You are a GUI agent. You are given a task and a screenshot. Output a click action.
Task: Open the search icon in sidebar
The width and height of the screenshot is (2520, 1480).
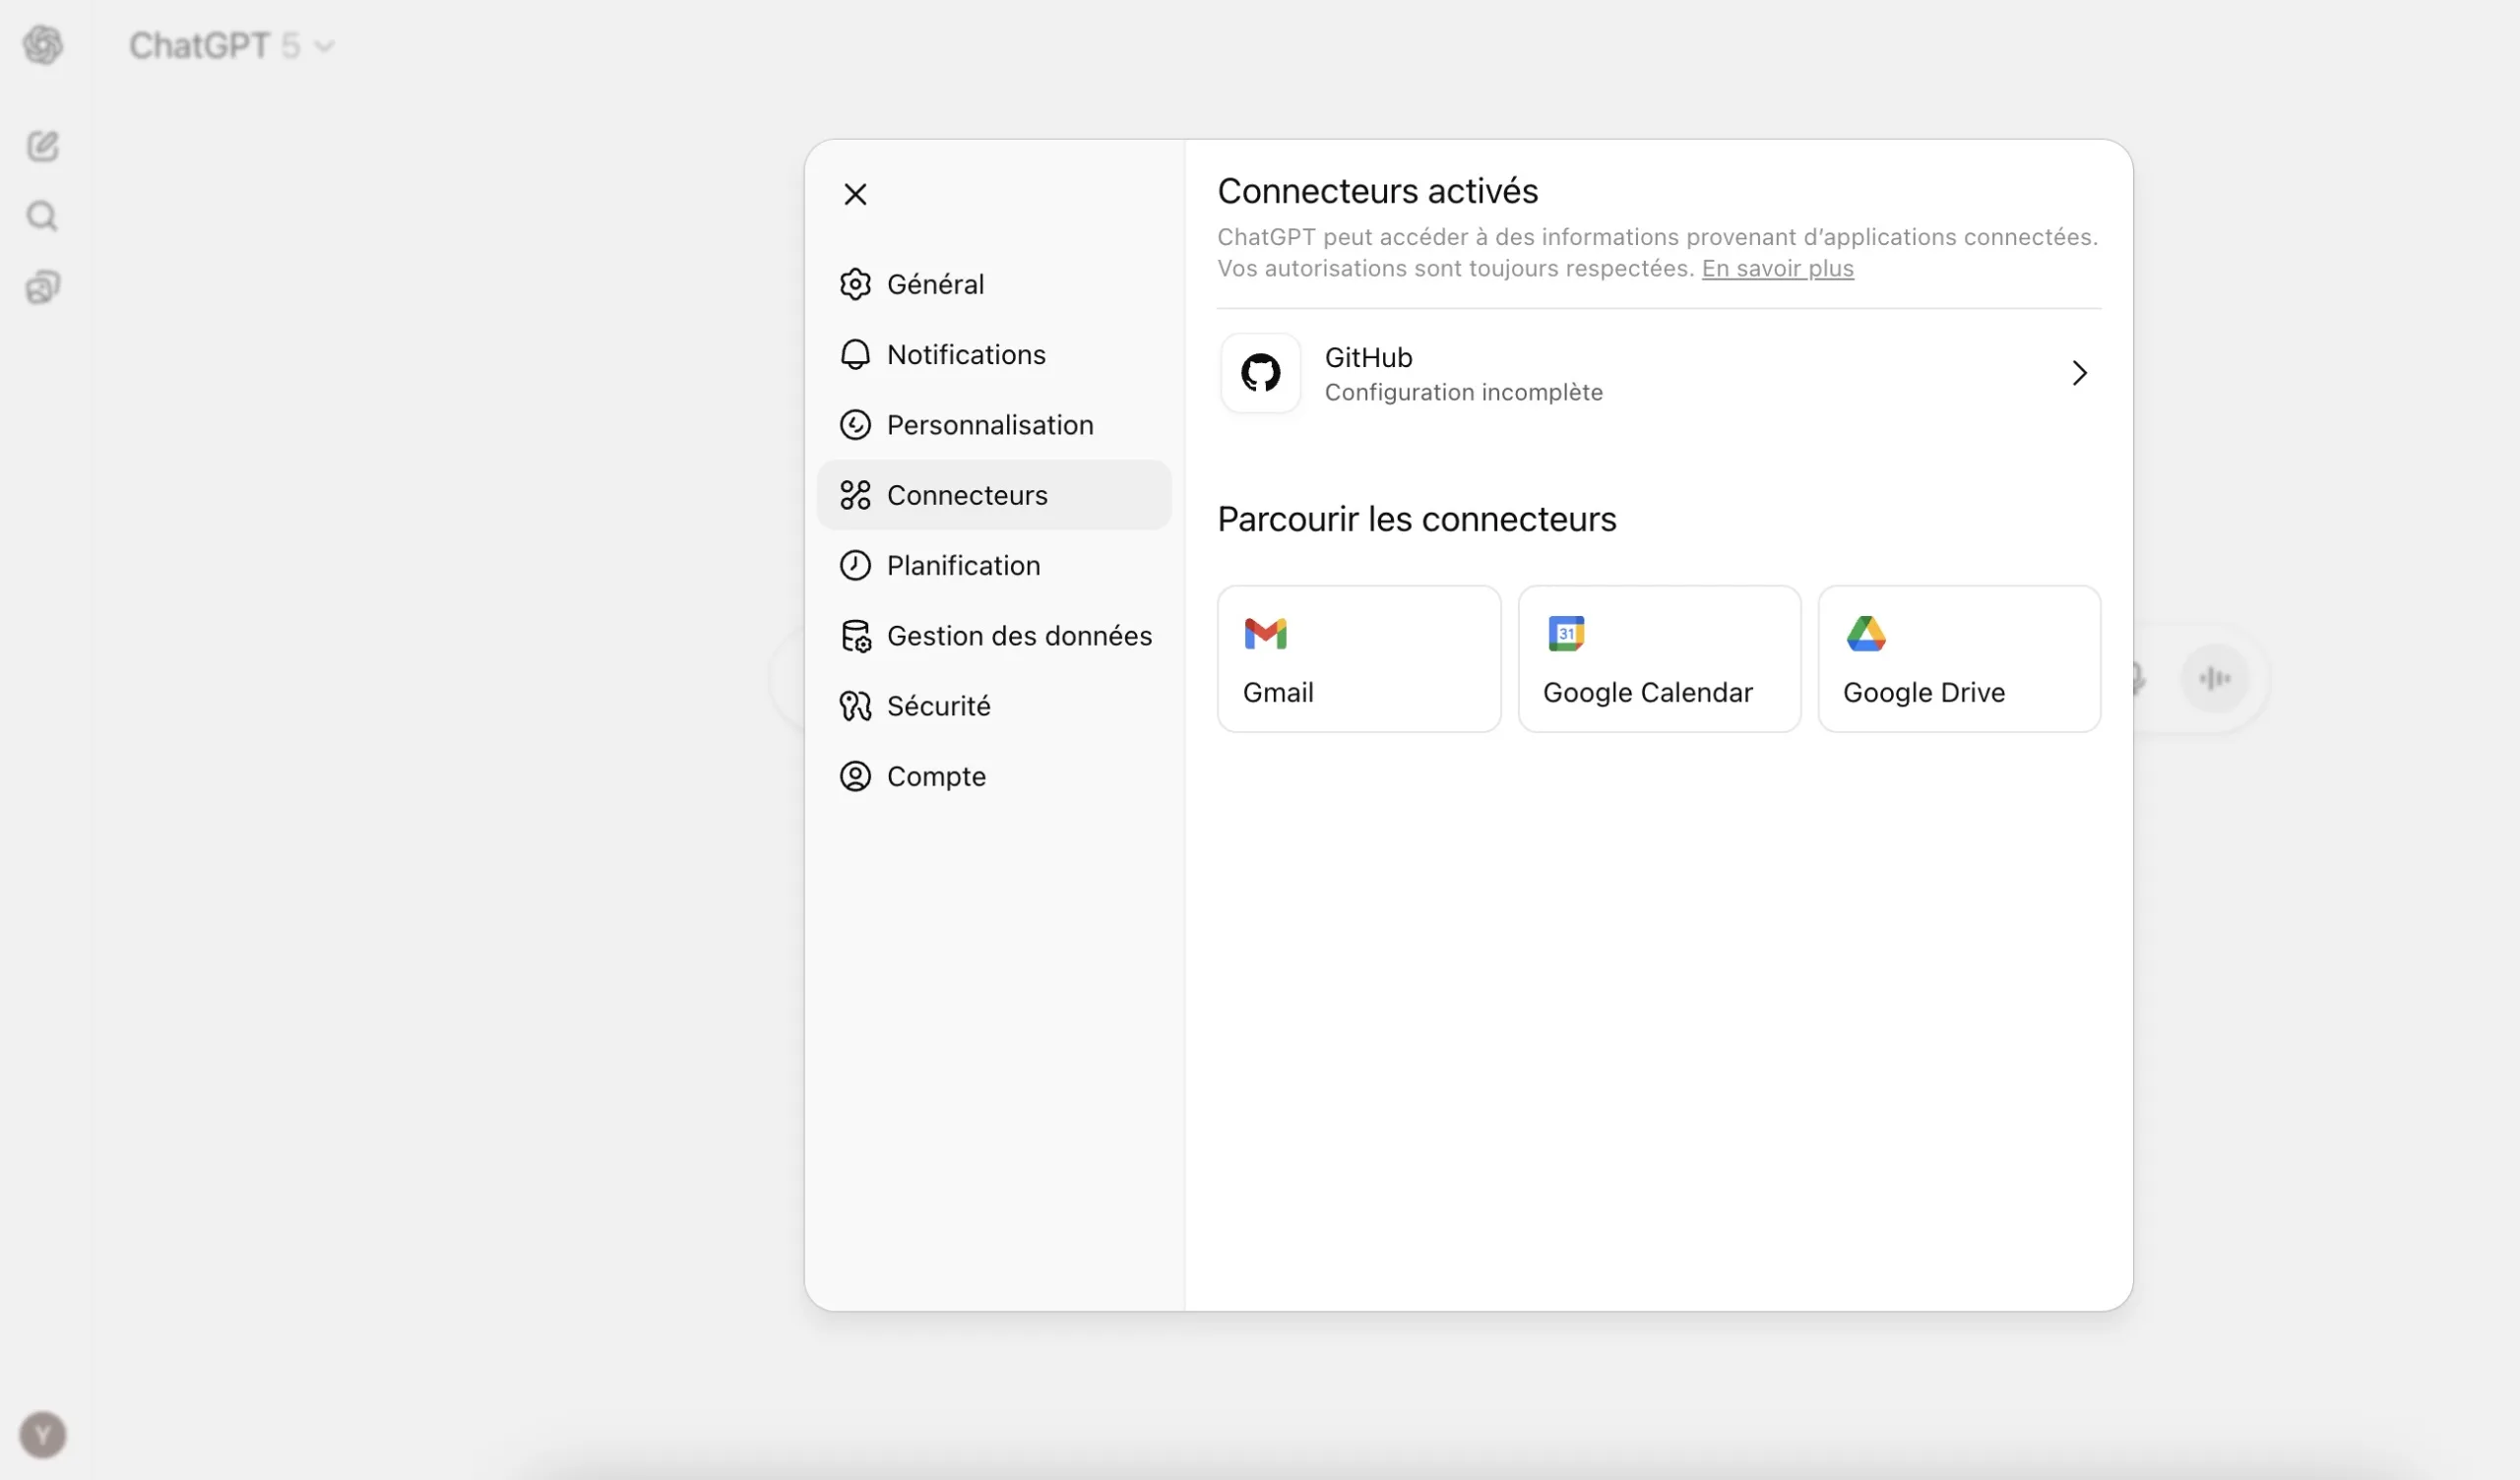(x=42, y=216)
